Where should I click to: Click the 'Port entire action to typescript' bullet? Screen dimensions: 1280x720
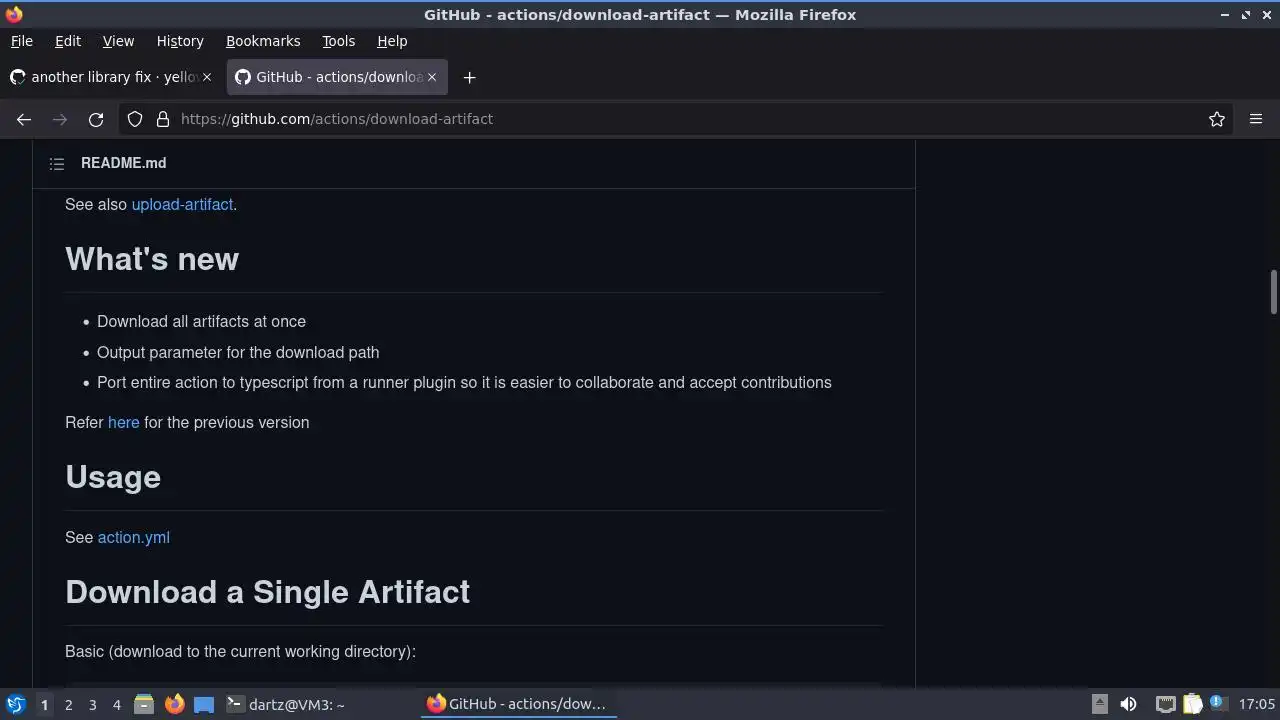[464, 382]
